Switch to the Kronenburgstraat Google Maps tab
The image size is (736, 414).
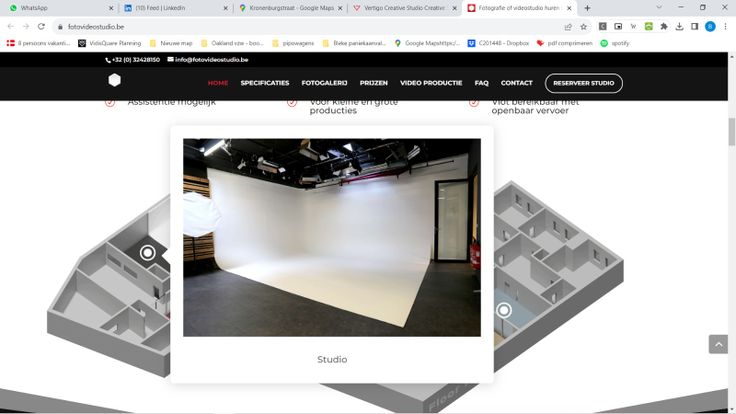tap(290, 8)
